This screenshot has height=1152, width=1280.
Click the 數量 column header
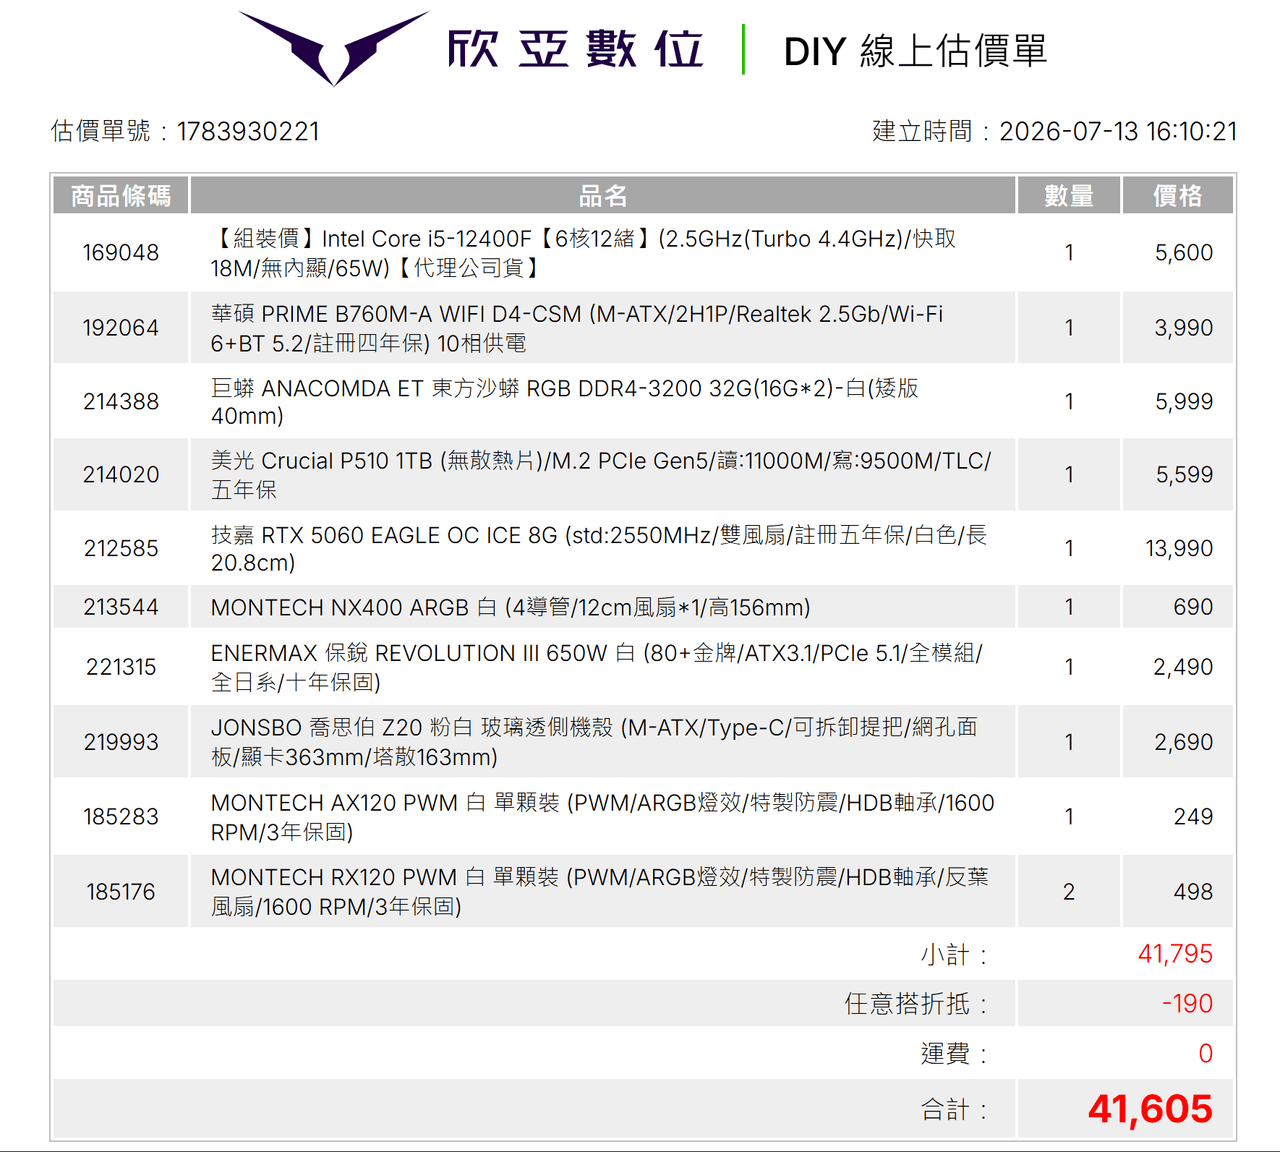tap(1069, 195)
